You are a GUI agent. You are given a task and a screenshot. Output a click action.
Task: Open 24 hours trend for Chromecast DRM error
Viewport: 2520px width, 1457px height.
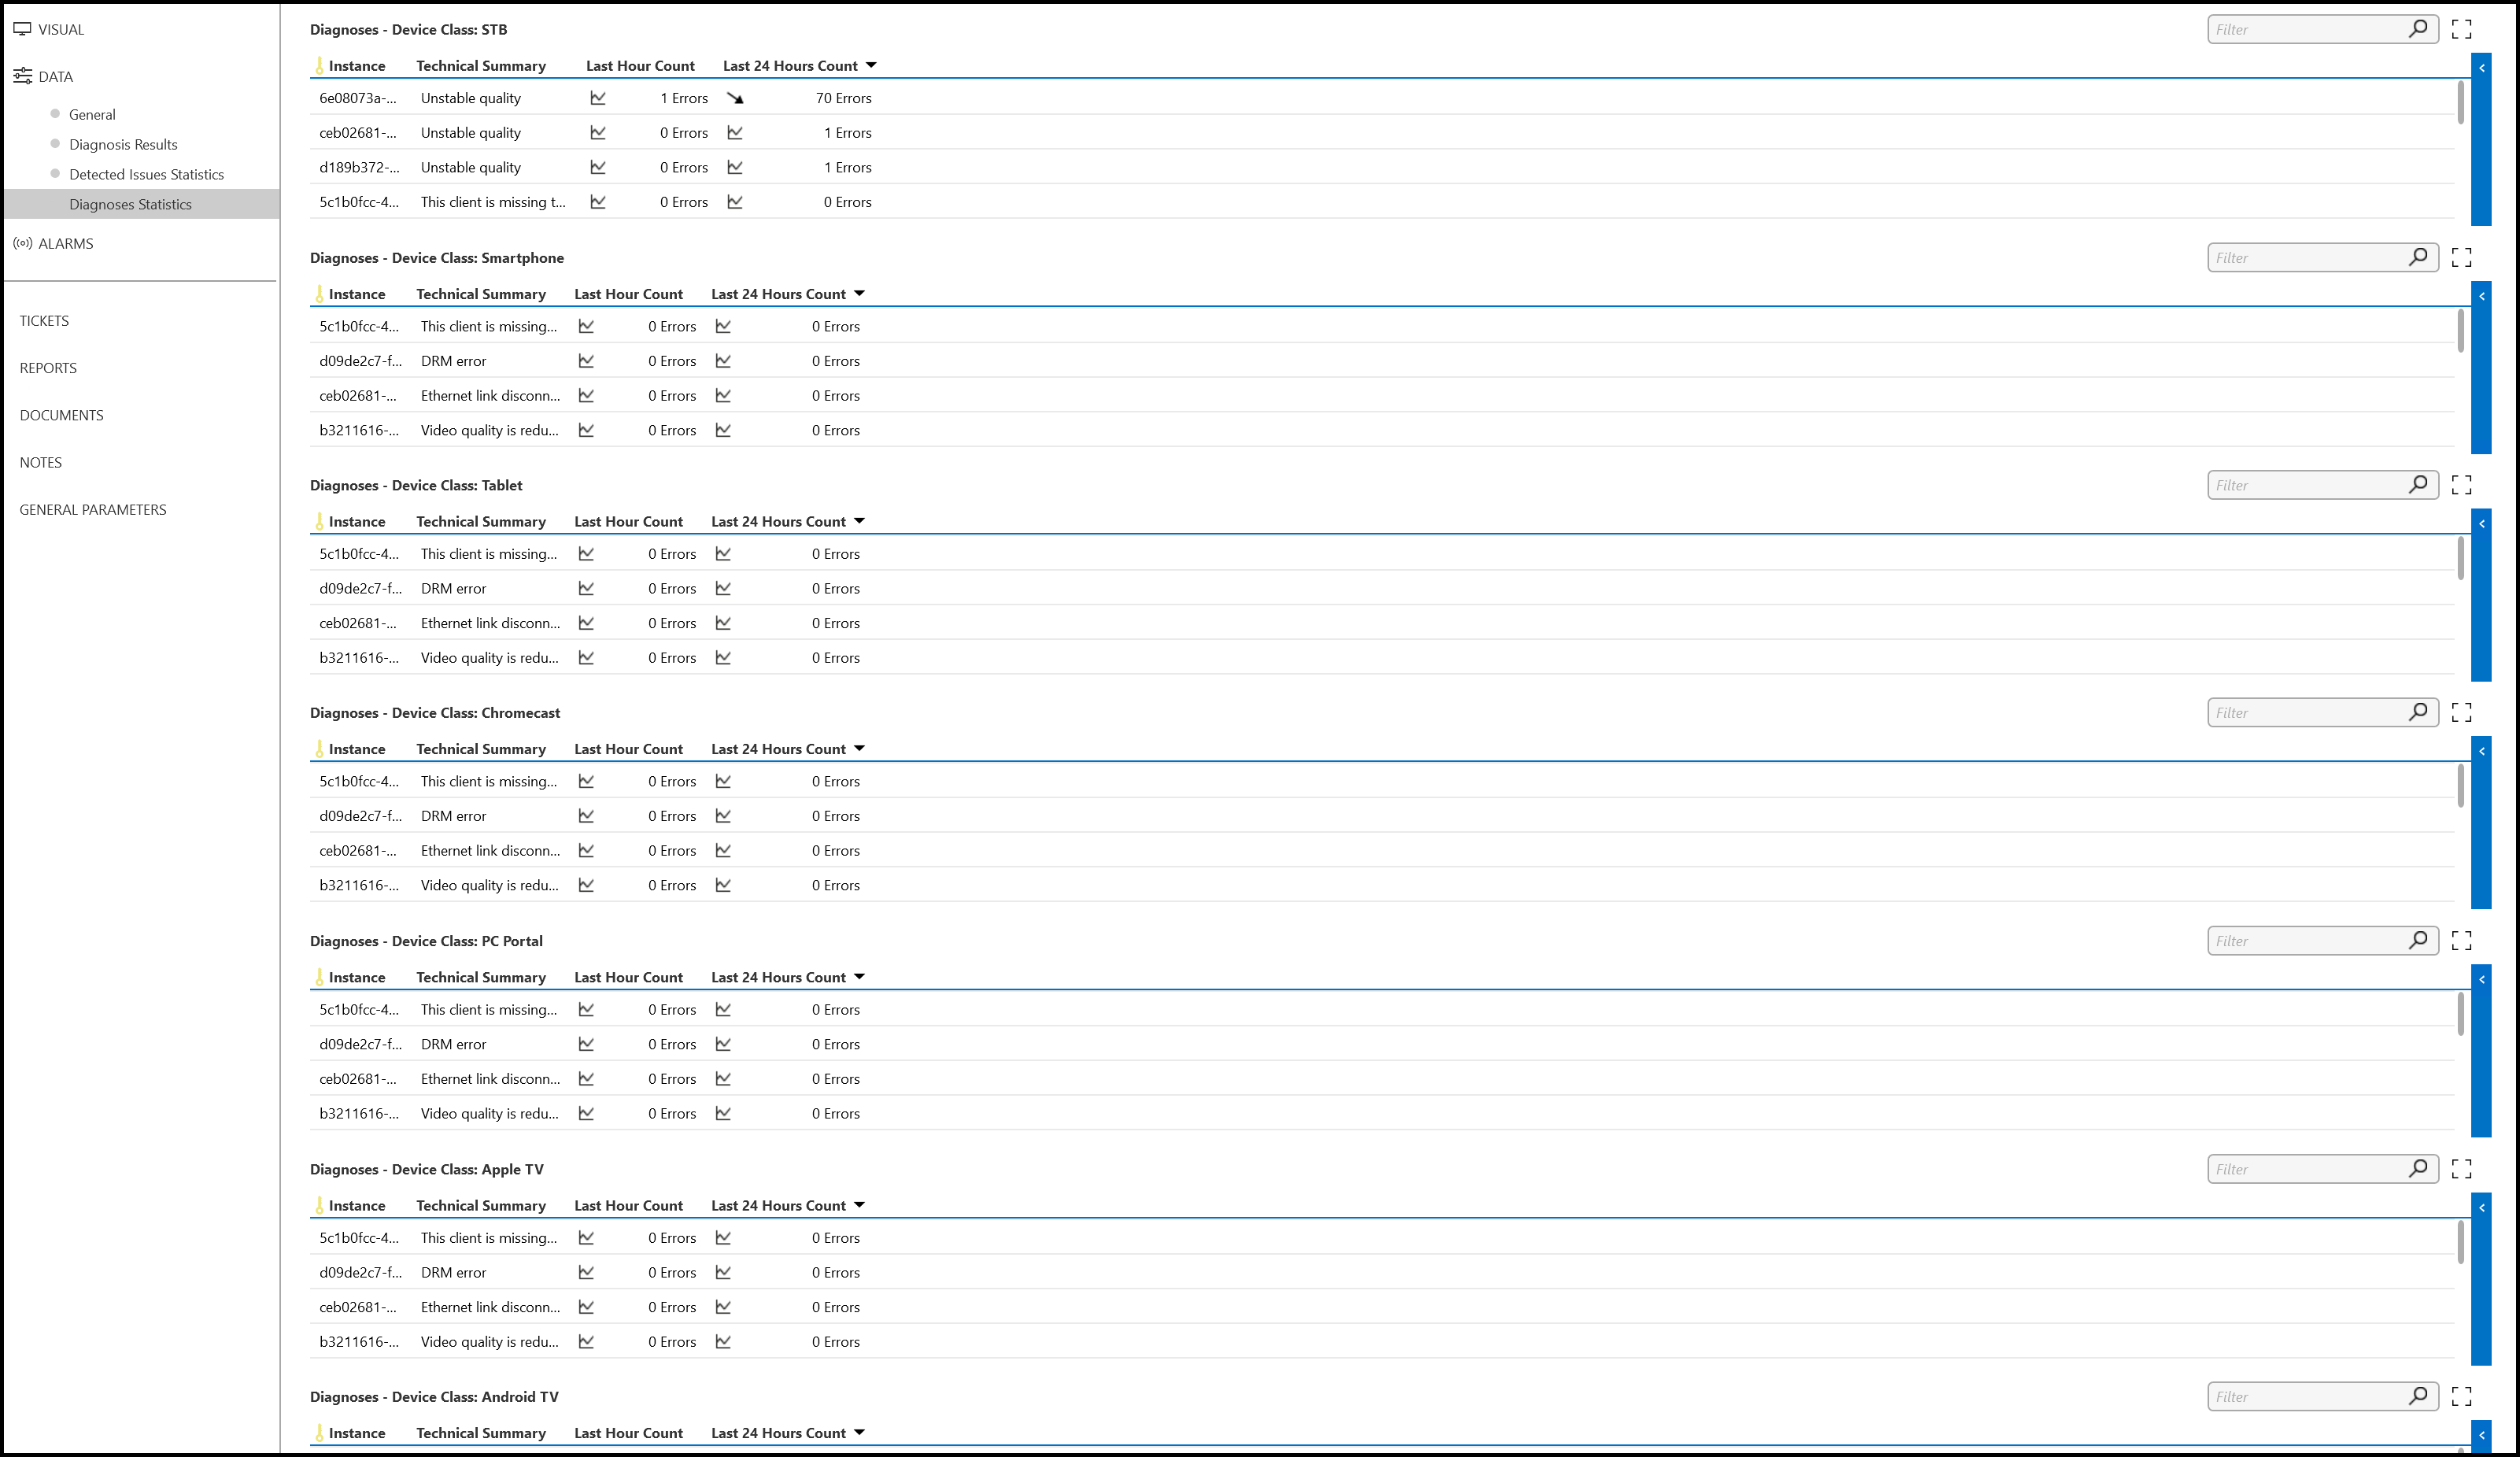point(723,816)
